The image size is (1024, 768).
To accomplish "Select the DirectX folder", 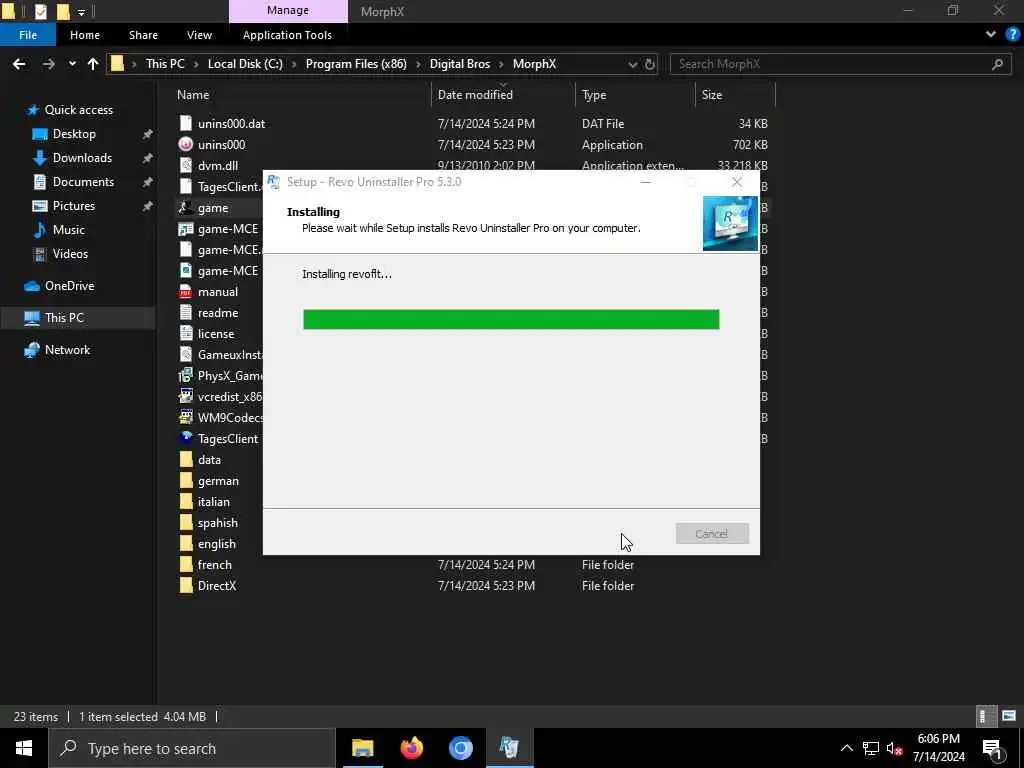I will click(217, 586).
